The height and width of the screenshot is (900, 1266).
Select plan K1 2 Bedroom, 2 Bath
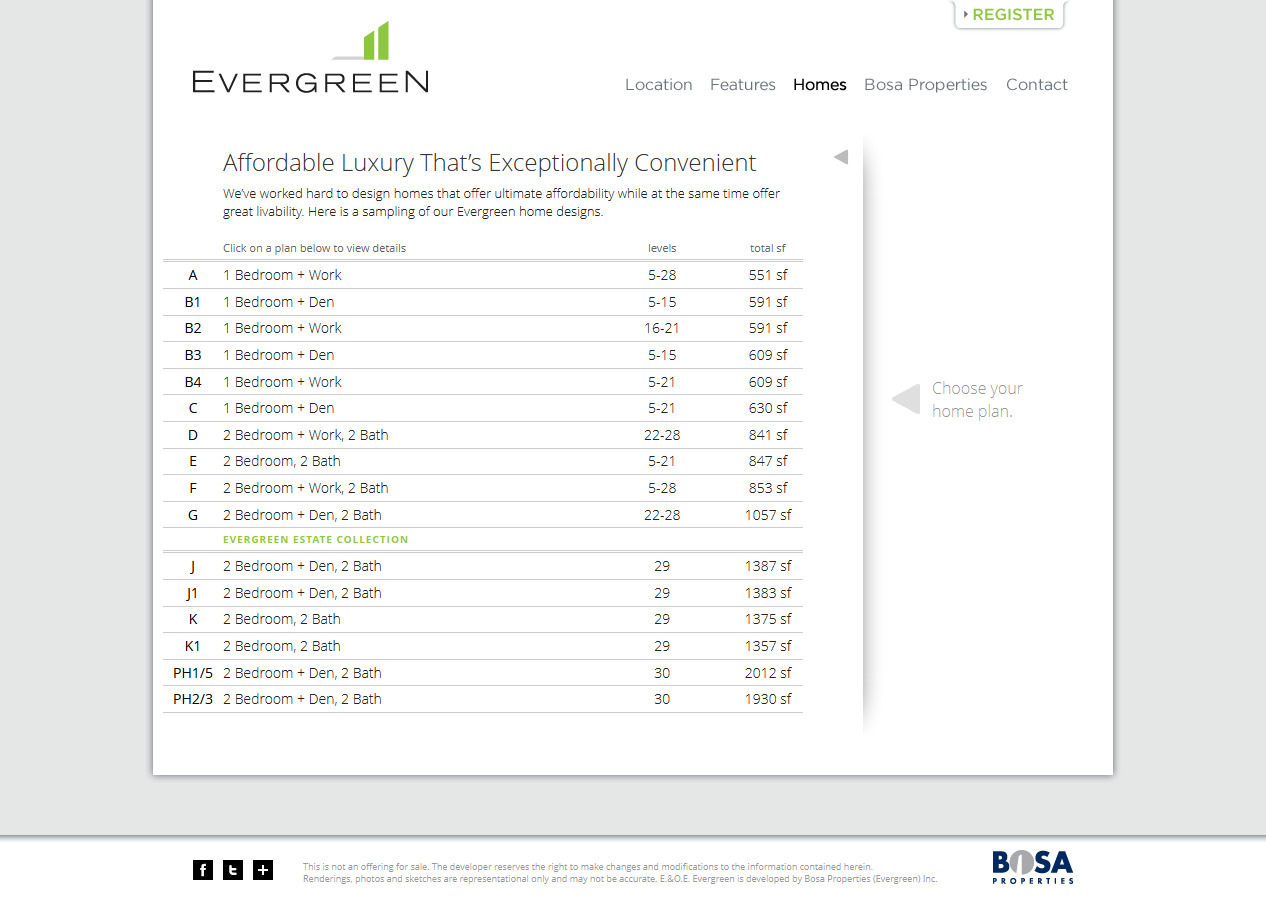483,646
